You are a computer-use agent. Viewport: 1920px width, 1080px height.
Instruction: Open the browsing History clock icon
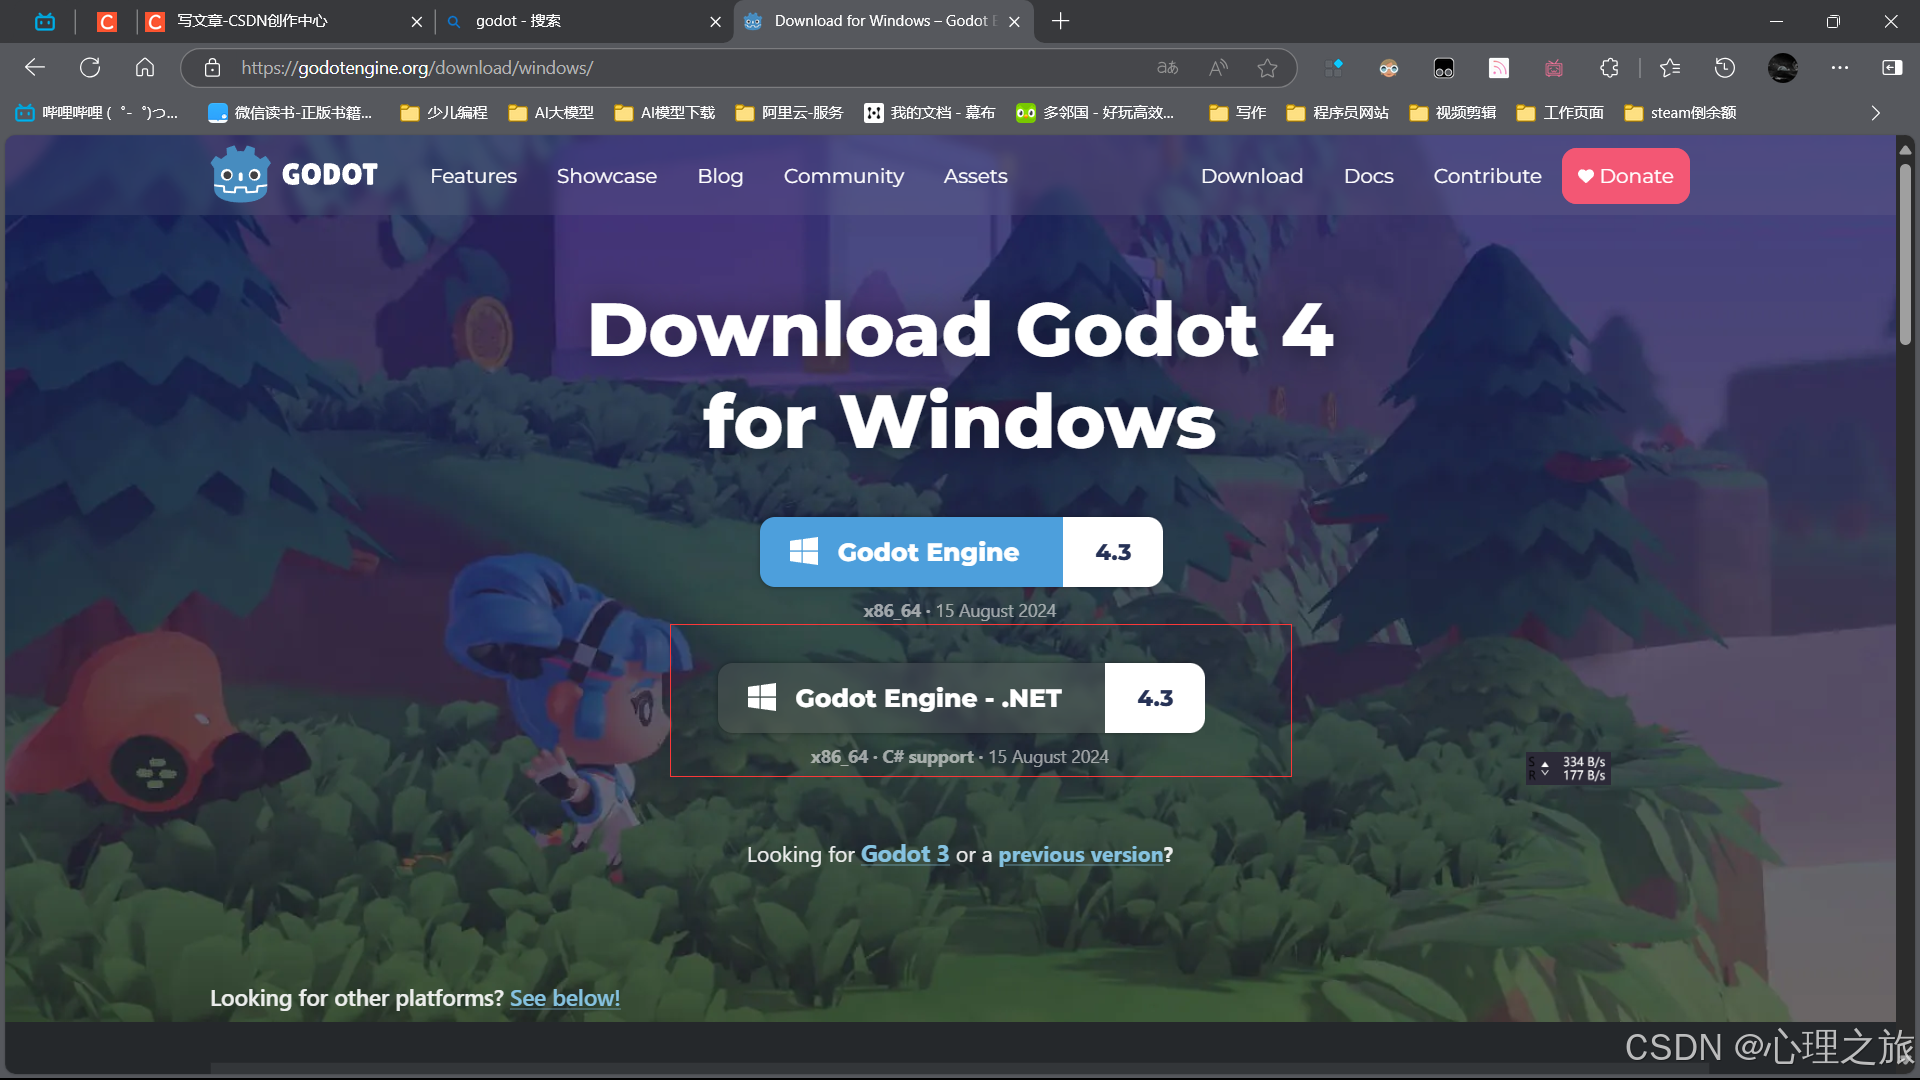[1724, 67]
